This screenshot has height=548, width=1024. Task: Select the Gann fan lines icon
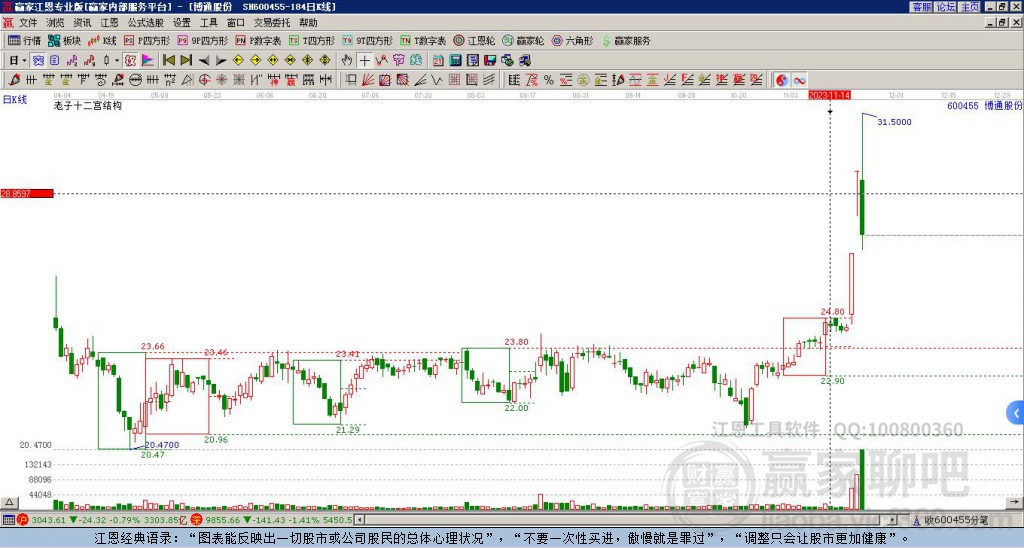[x=367, y=80]
